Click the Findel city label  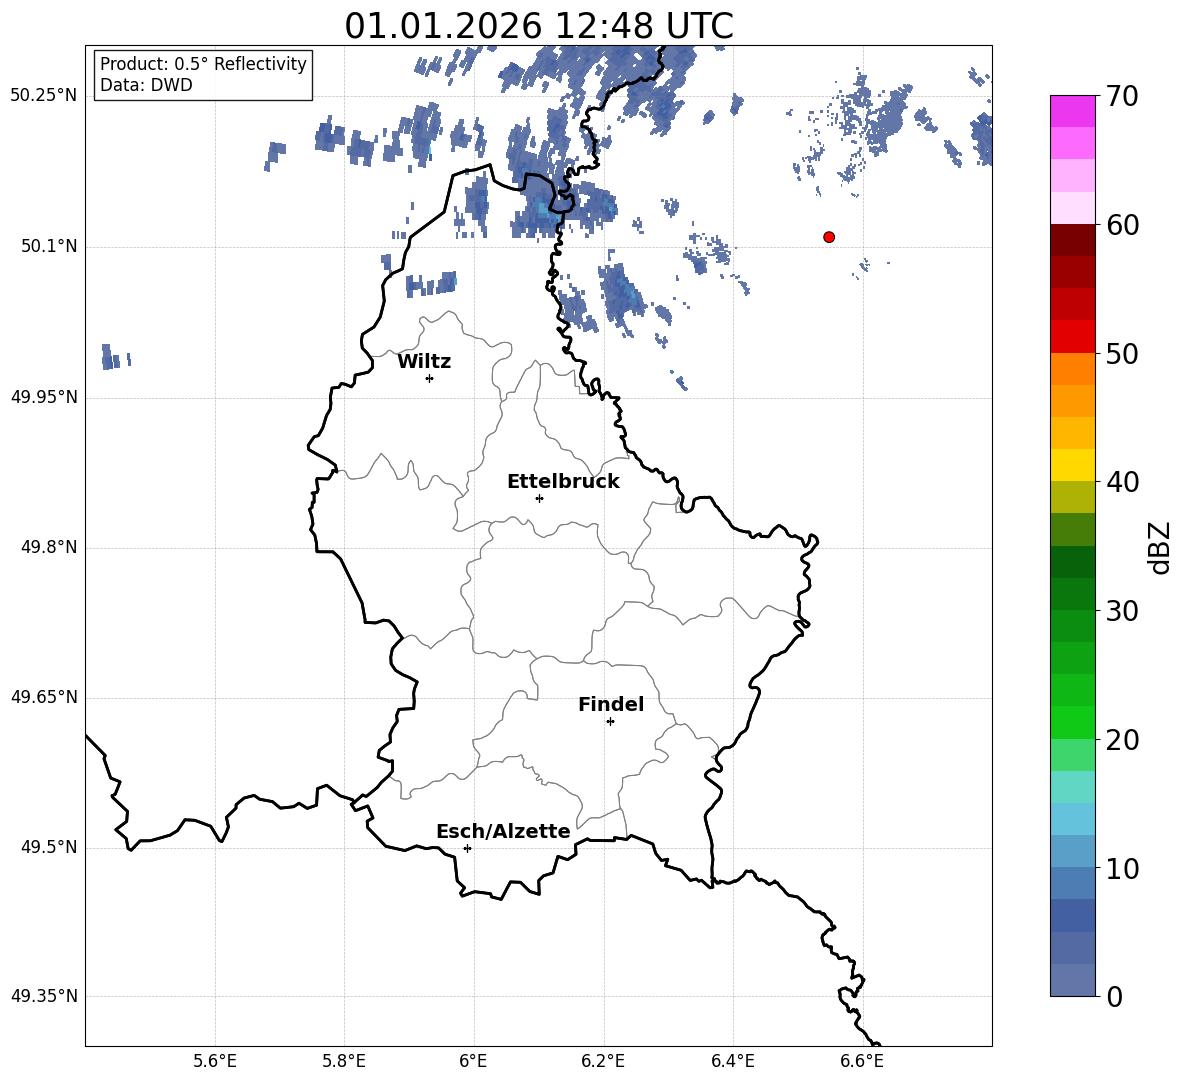[x=611, y=704]
